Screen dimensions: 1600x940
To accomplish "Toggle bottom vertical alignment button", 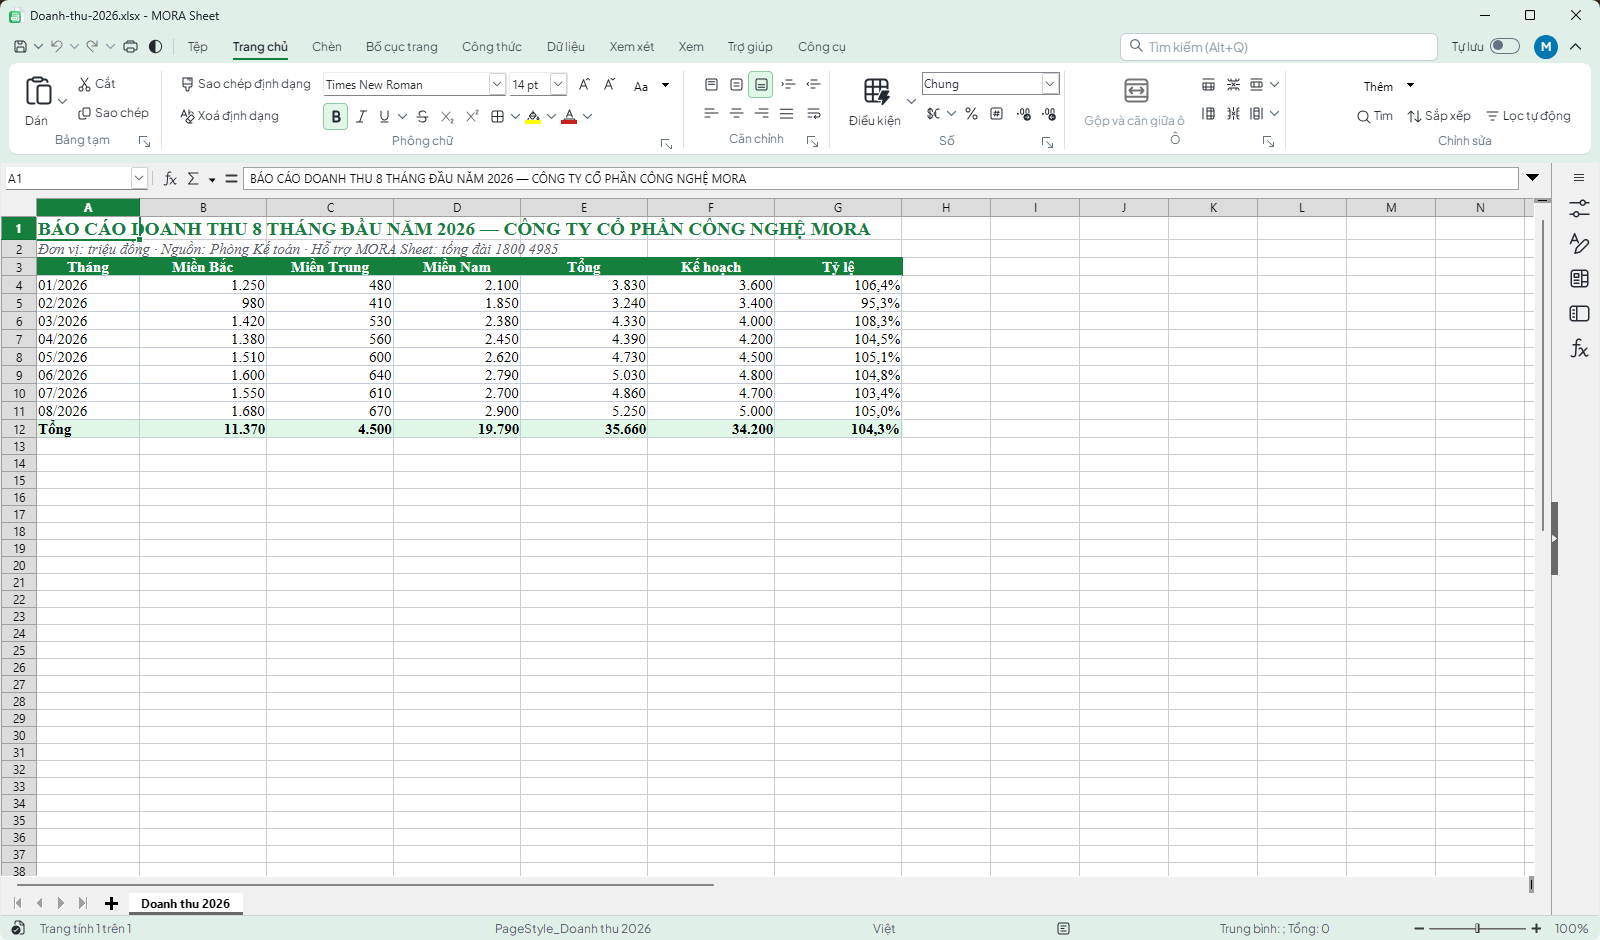I will click(x=761, y=85).
